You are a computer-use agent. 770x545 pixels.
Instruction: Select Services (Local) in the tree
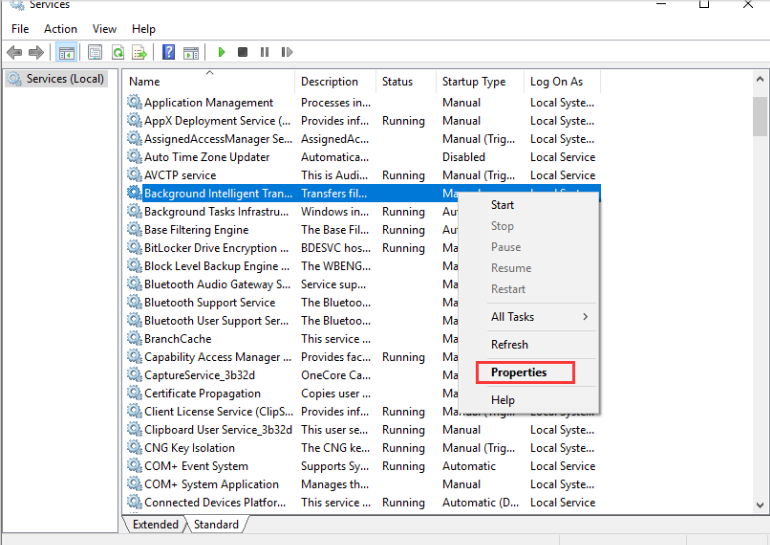65,79
